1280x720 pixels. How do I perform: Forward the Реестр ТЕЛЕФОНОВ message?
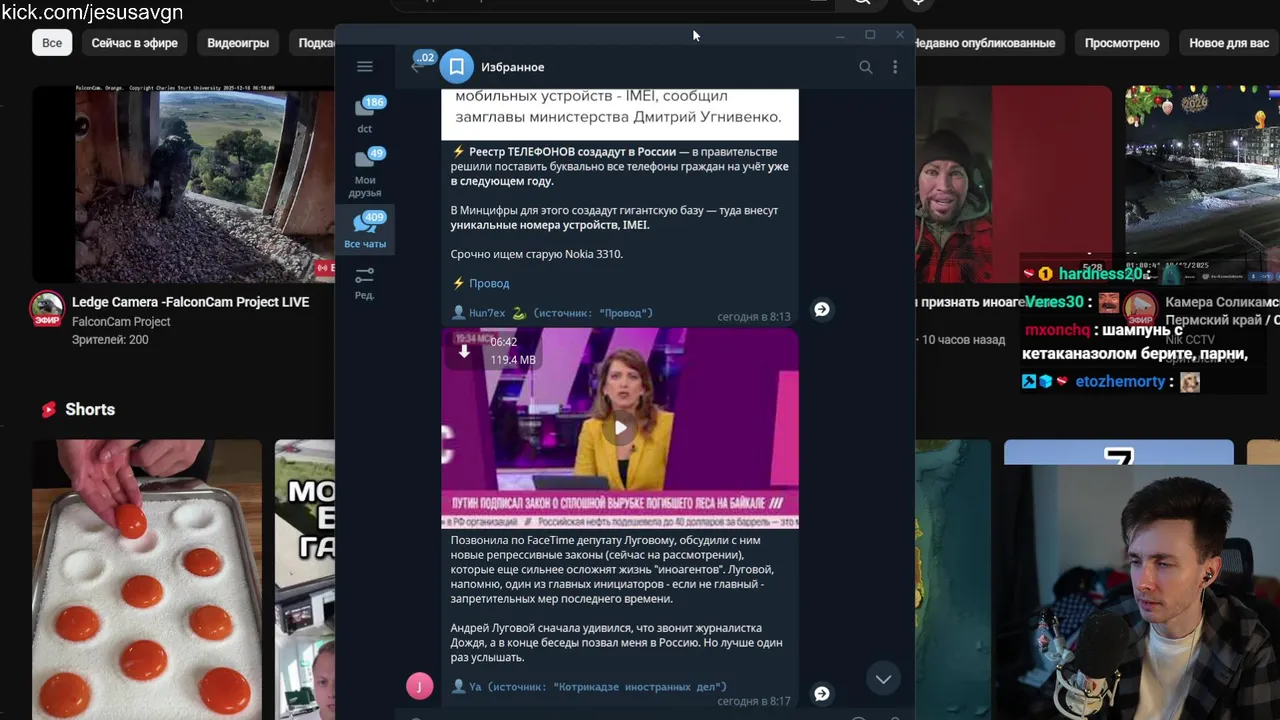click(x=822, y=310)
